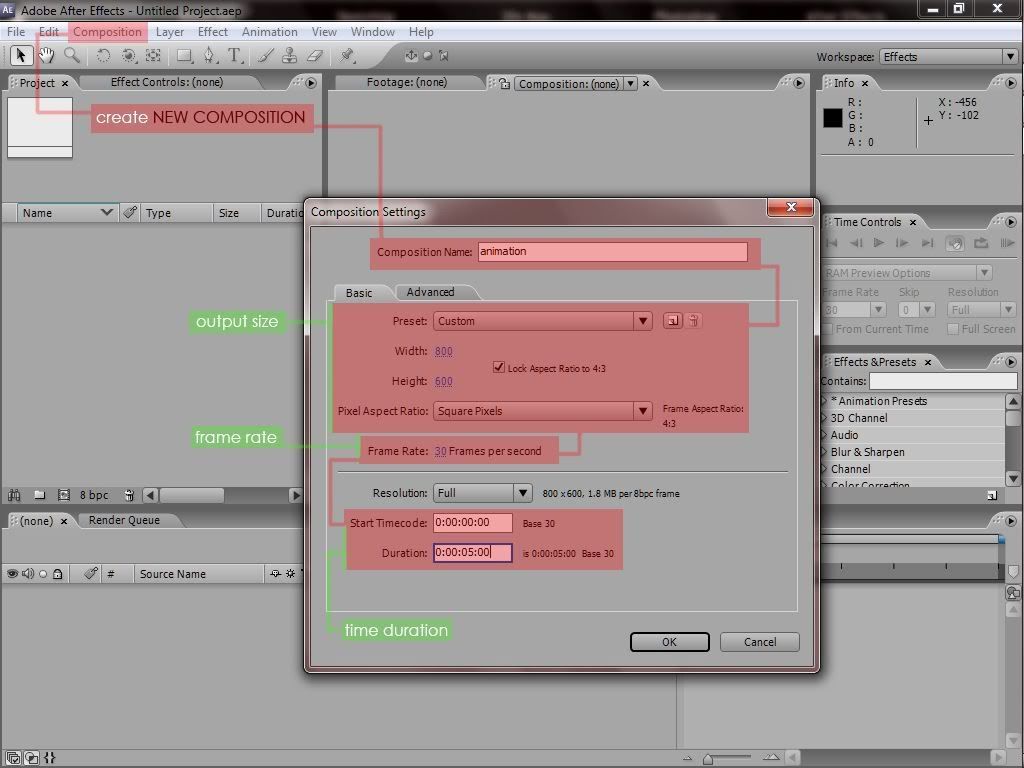Click the save preset icon beside Preset
This screenshot has width=1024, height=768.
(672, 321)
